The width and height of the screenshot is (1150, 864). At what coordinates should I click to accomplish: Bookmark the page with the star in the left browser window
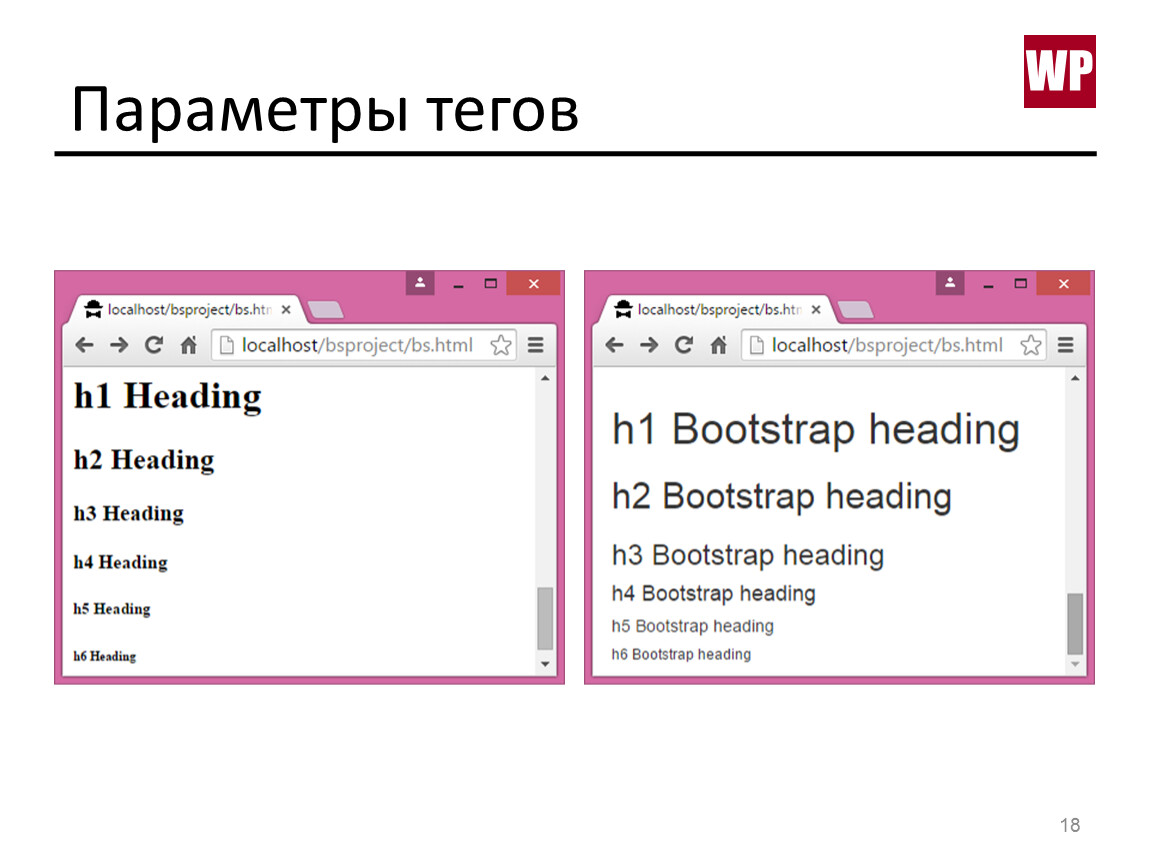(x=501, y=346)
